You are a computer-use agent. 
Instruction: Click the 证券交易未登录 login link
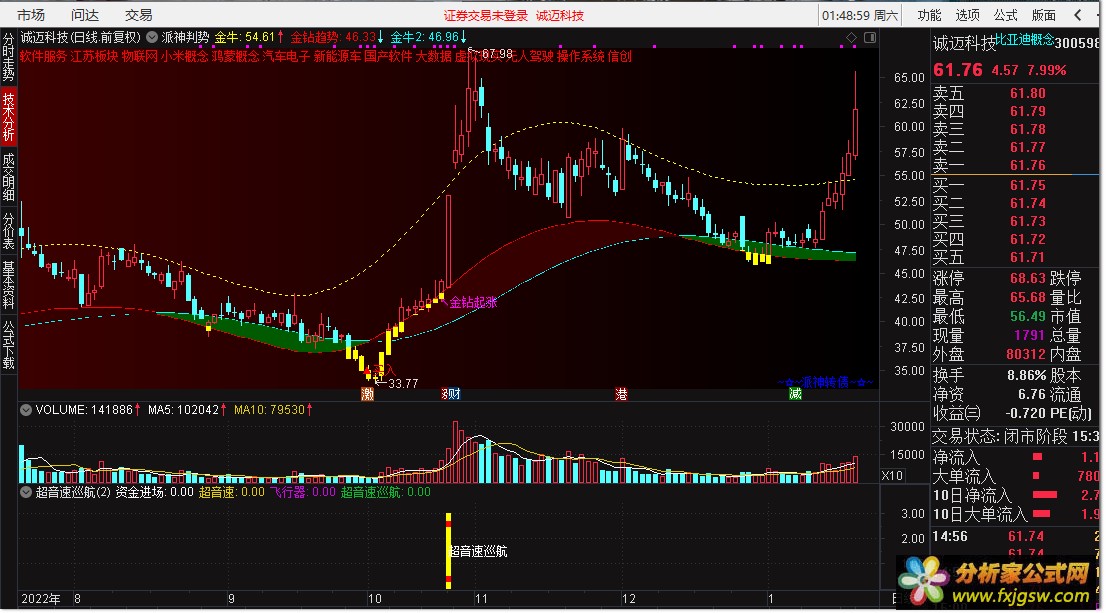485,16
